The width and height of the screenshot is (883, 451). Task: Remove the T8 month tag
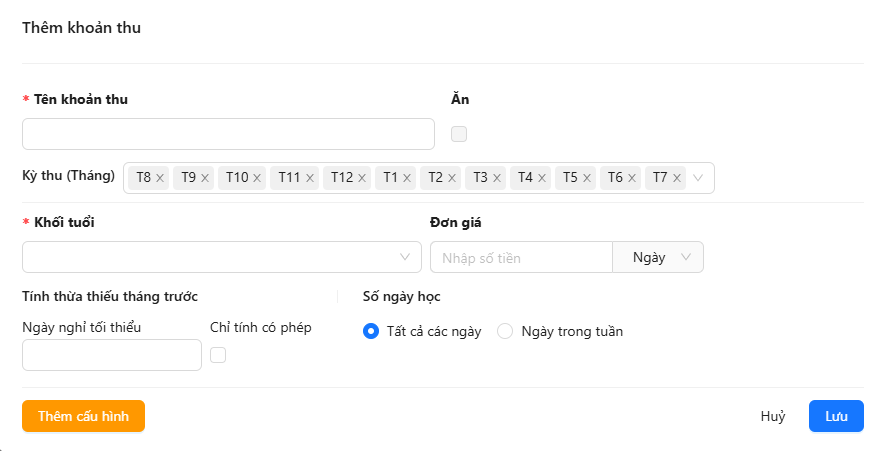(160, 178)
